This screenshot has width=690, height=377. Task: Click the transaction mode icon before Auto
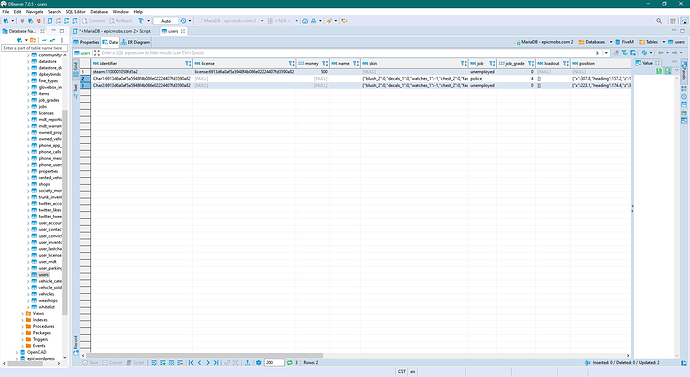[141, 21]
